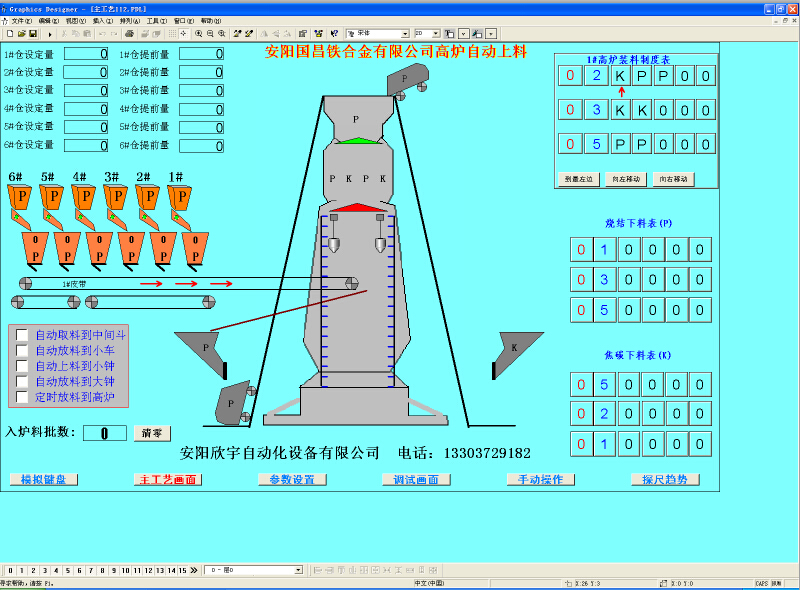Save the picture with the floppy disk icon
Viewport: 800px width, 590px height.
[x=33, y=34]
